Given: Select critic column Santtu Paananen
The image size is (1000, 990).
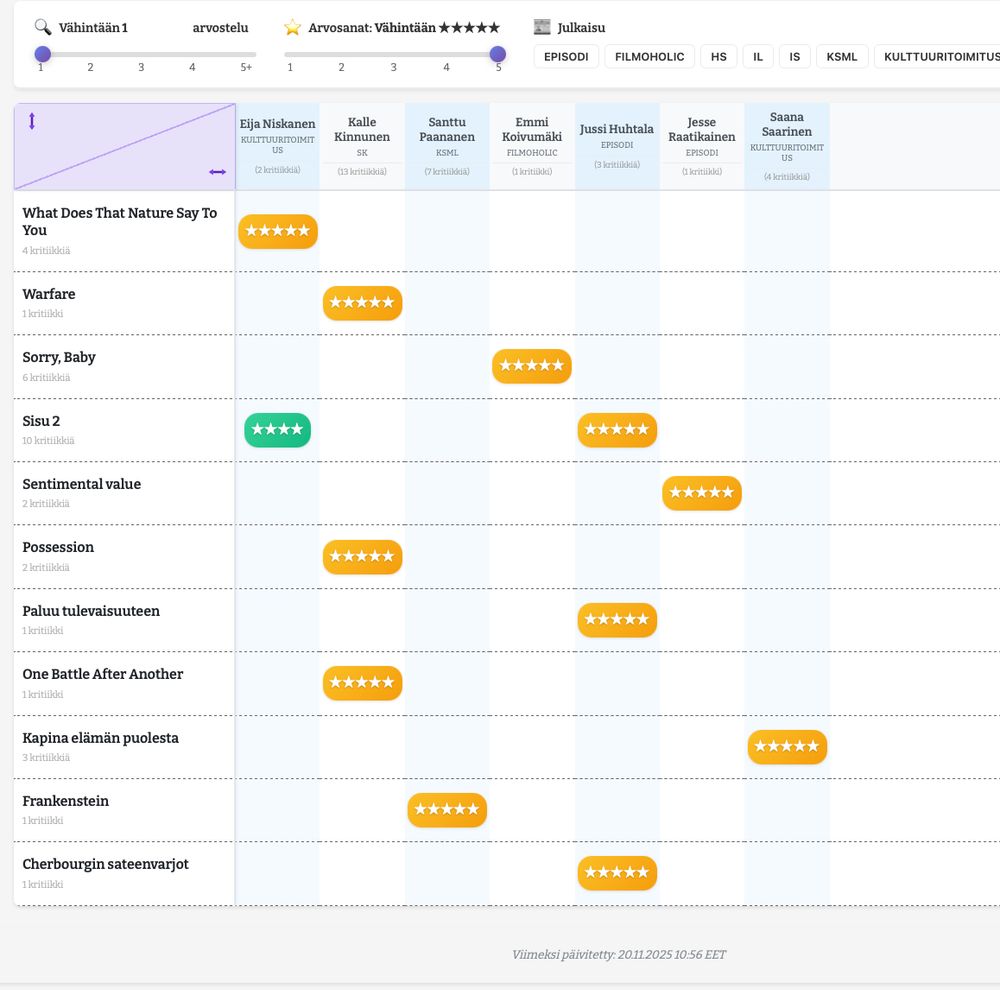Looking at the screenshot, I should point(447,146).
